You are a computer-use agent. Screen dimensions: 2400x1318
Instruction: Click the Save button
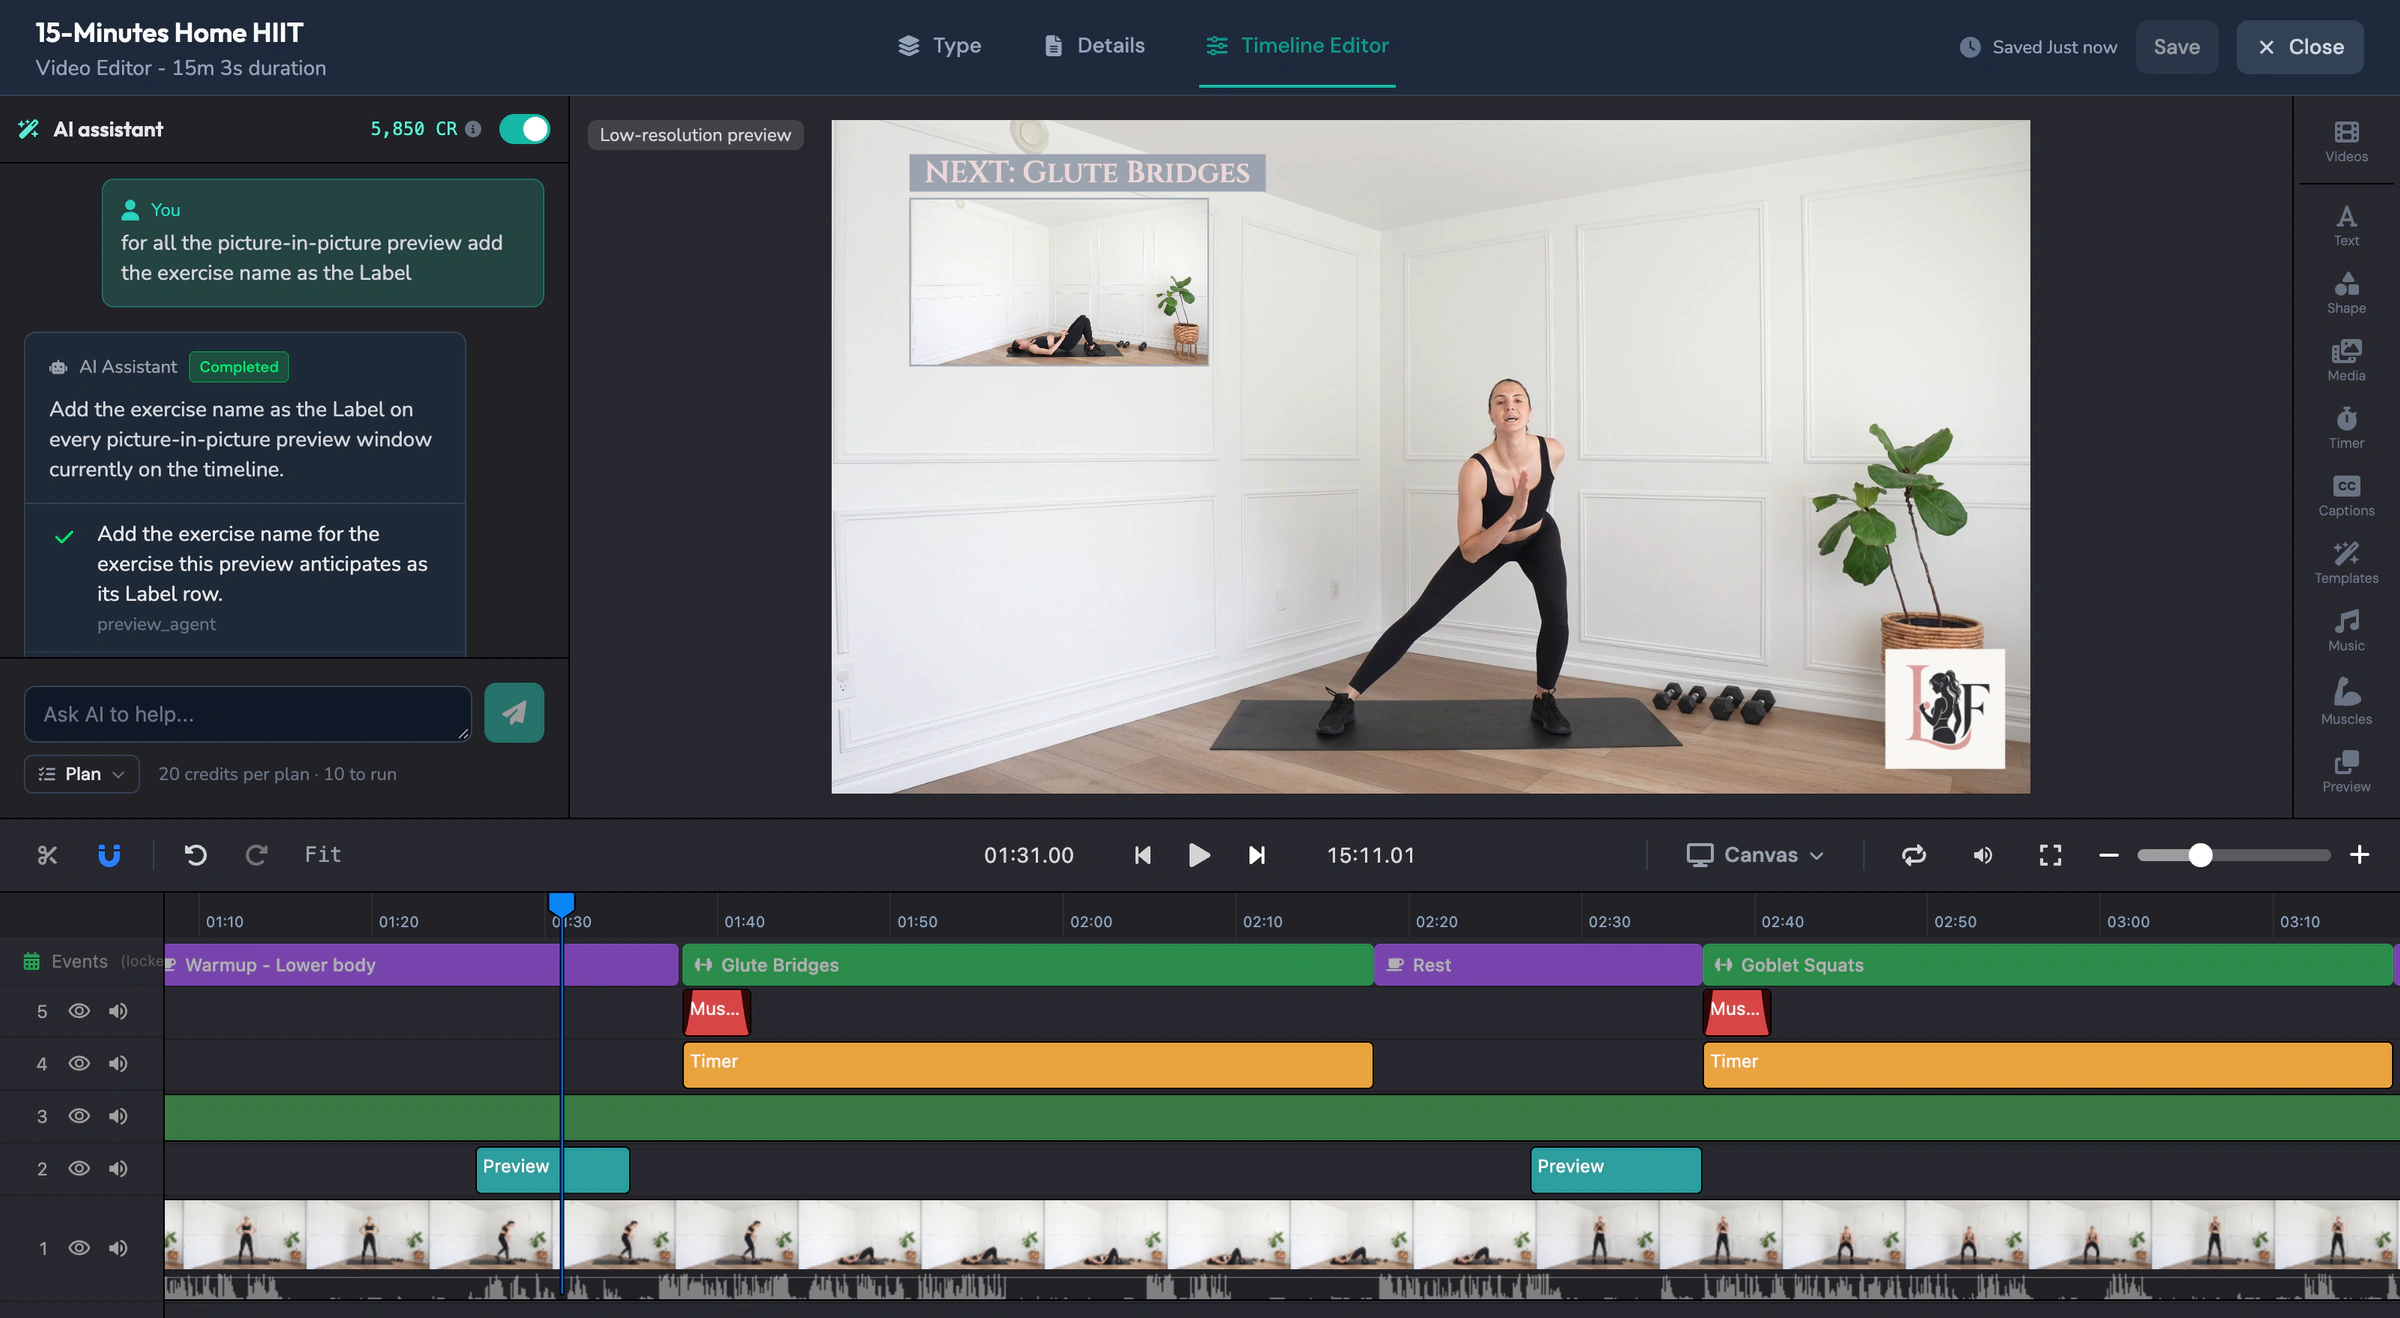coord(2176,47)
